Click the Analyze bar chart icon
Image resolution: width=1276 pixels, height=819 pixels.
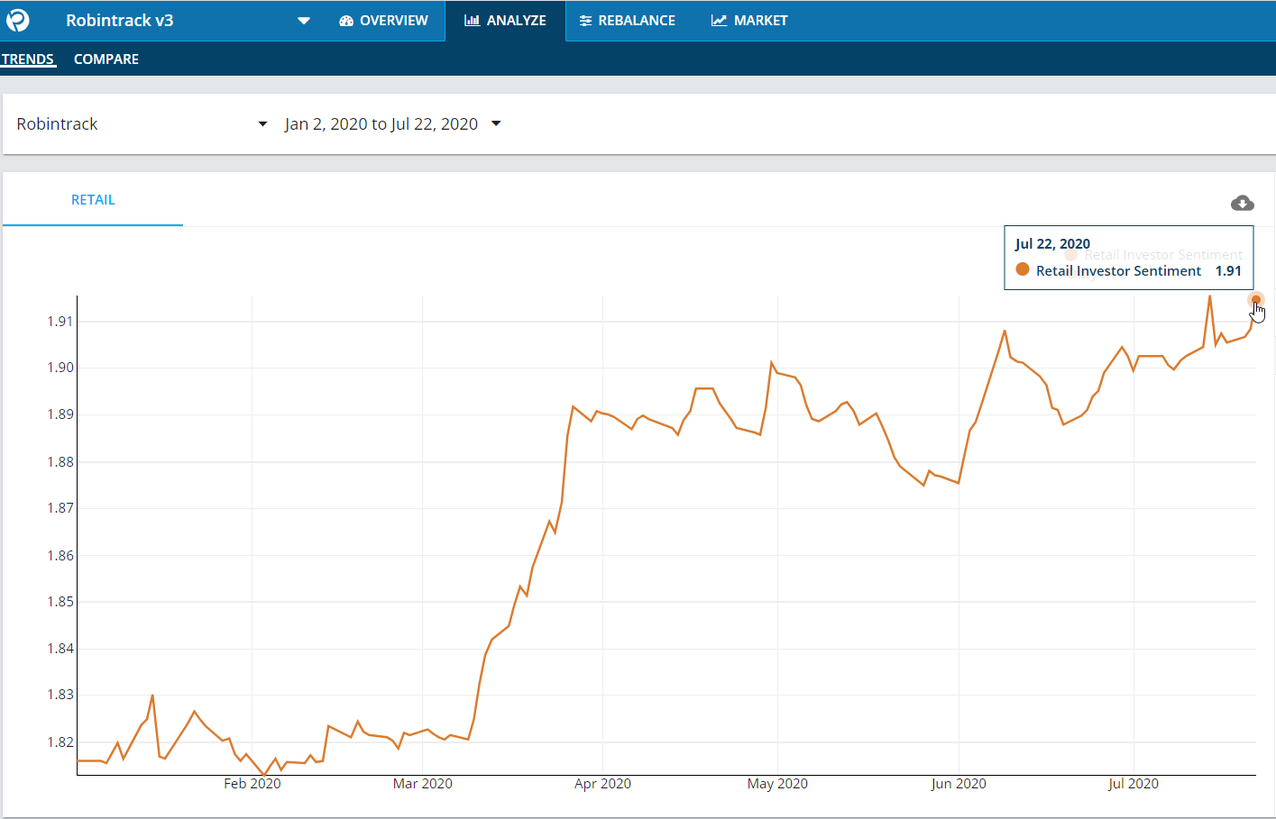point(472,21)
